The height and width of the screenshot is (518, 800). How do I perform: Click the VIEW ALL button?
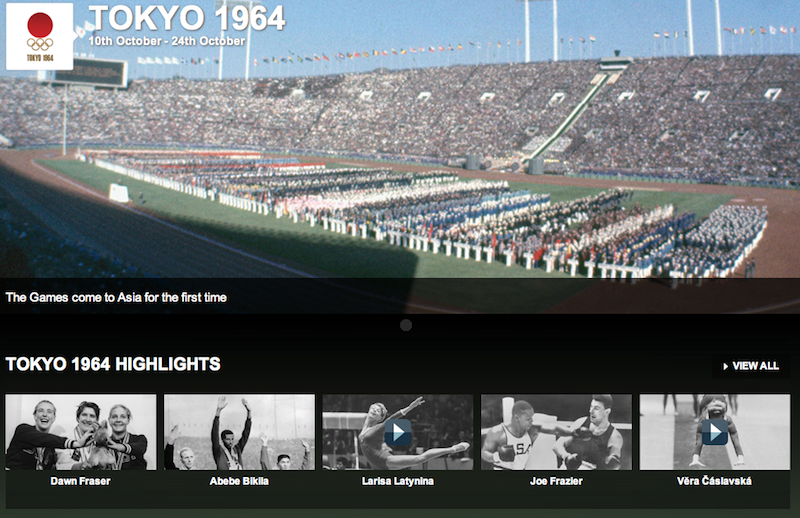point(751,366)
